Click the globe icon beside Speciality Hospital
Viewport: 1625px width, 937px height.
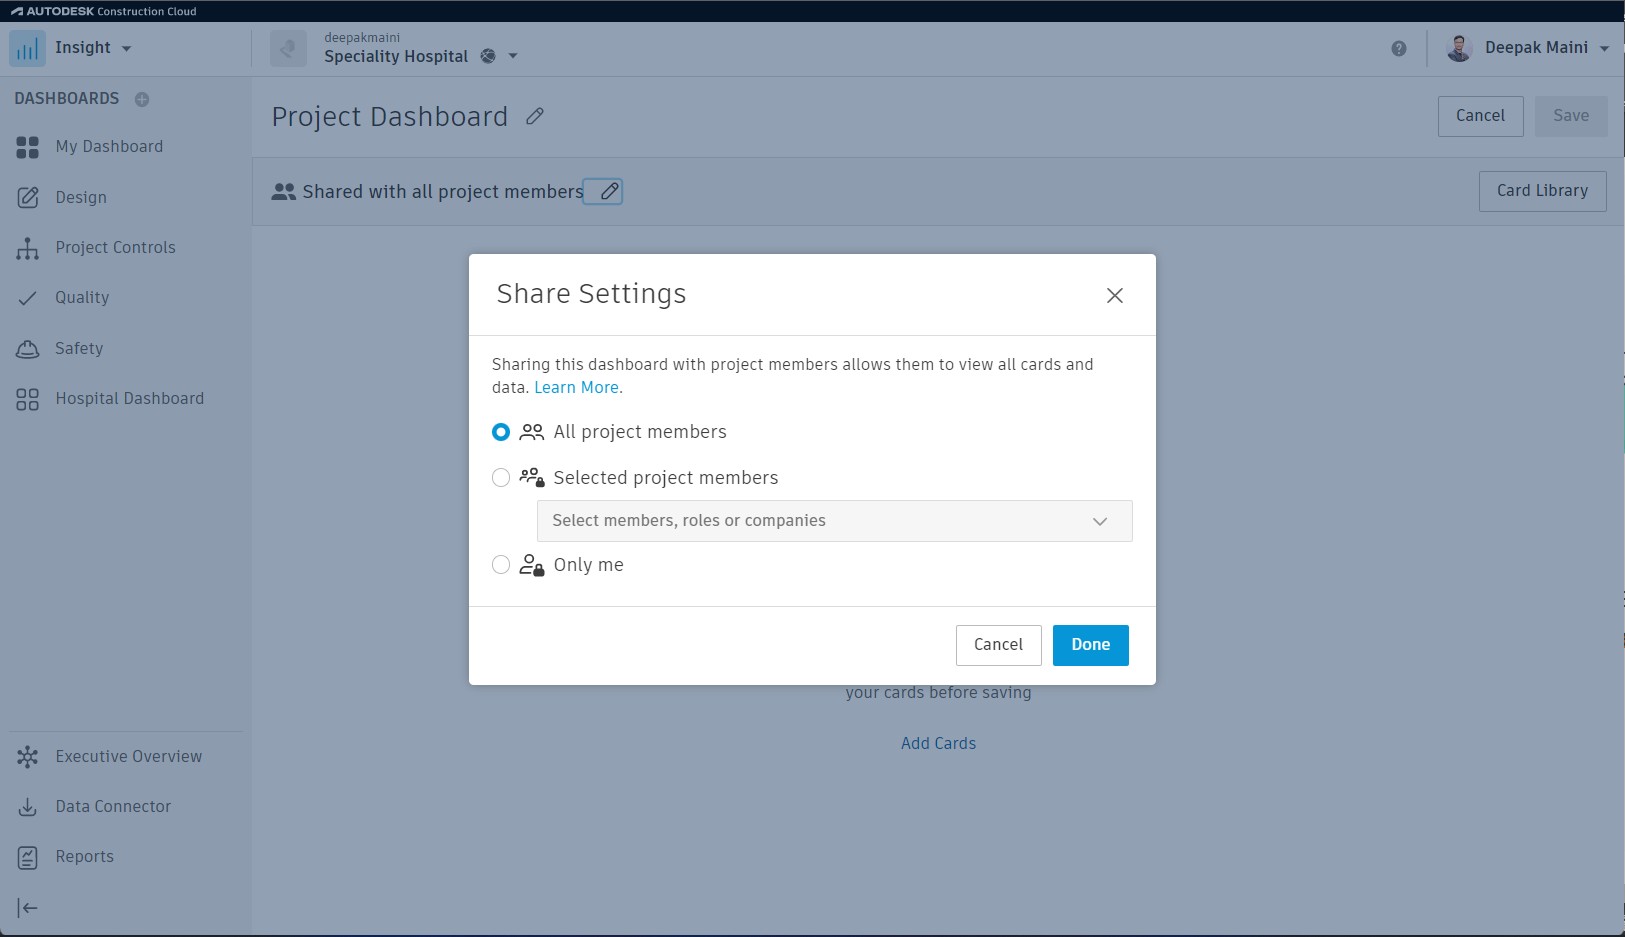[488, 56]
